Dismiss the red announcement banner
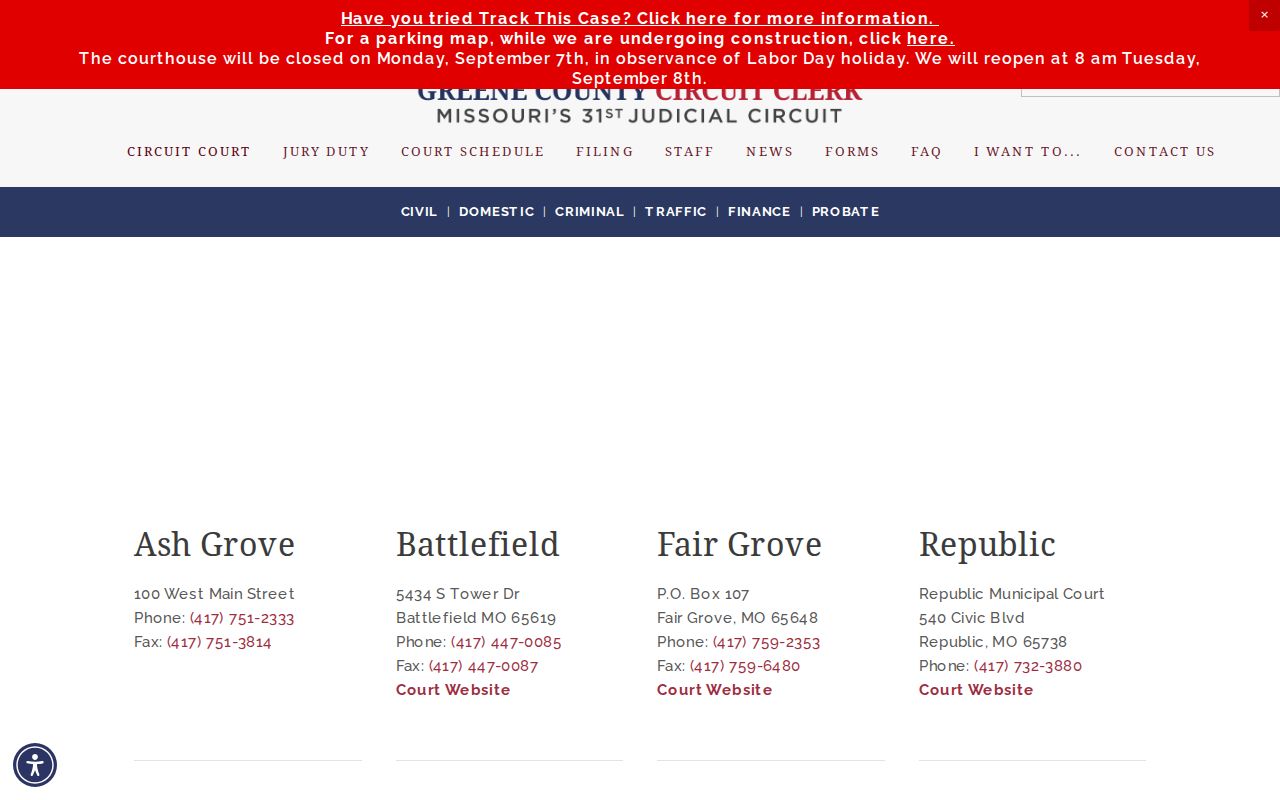 pyautogui.click(x=1264, y=15)
